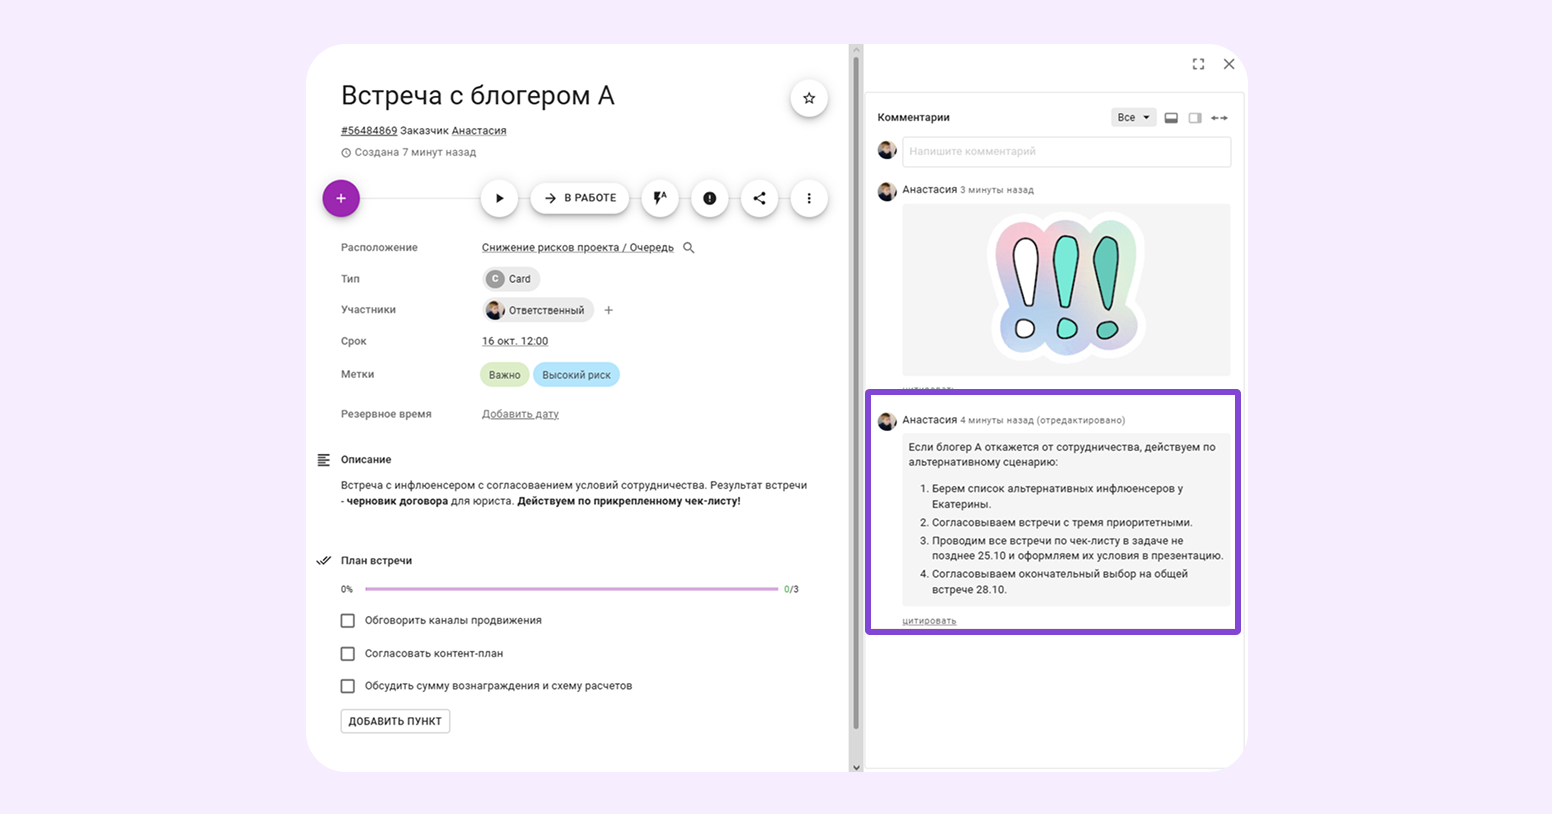Click the exclamation priority icon
Image resolution: width=1552 pixels, height=814 pixels.
coord(709,198)
